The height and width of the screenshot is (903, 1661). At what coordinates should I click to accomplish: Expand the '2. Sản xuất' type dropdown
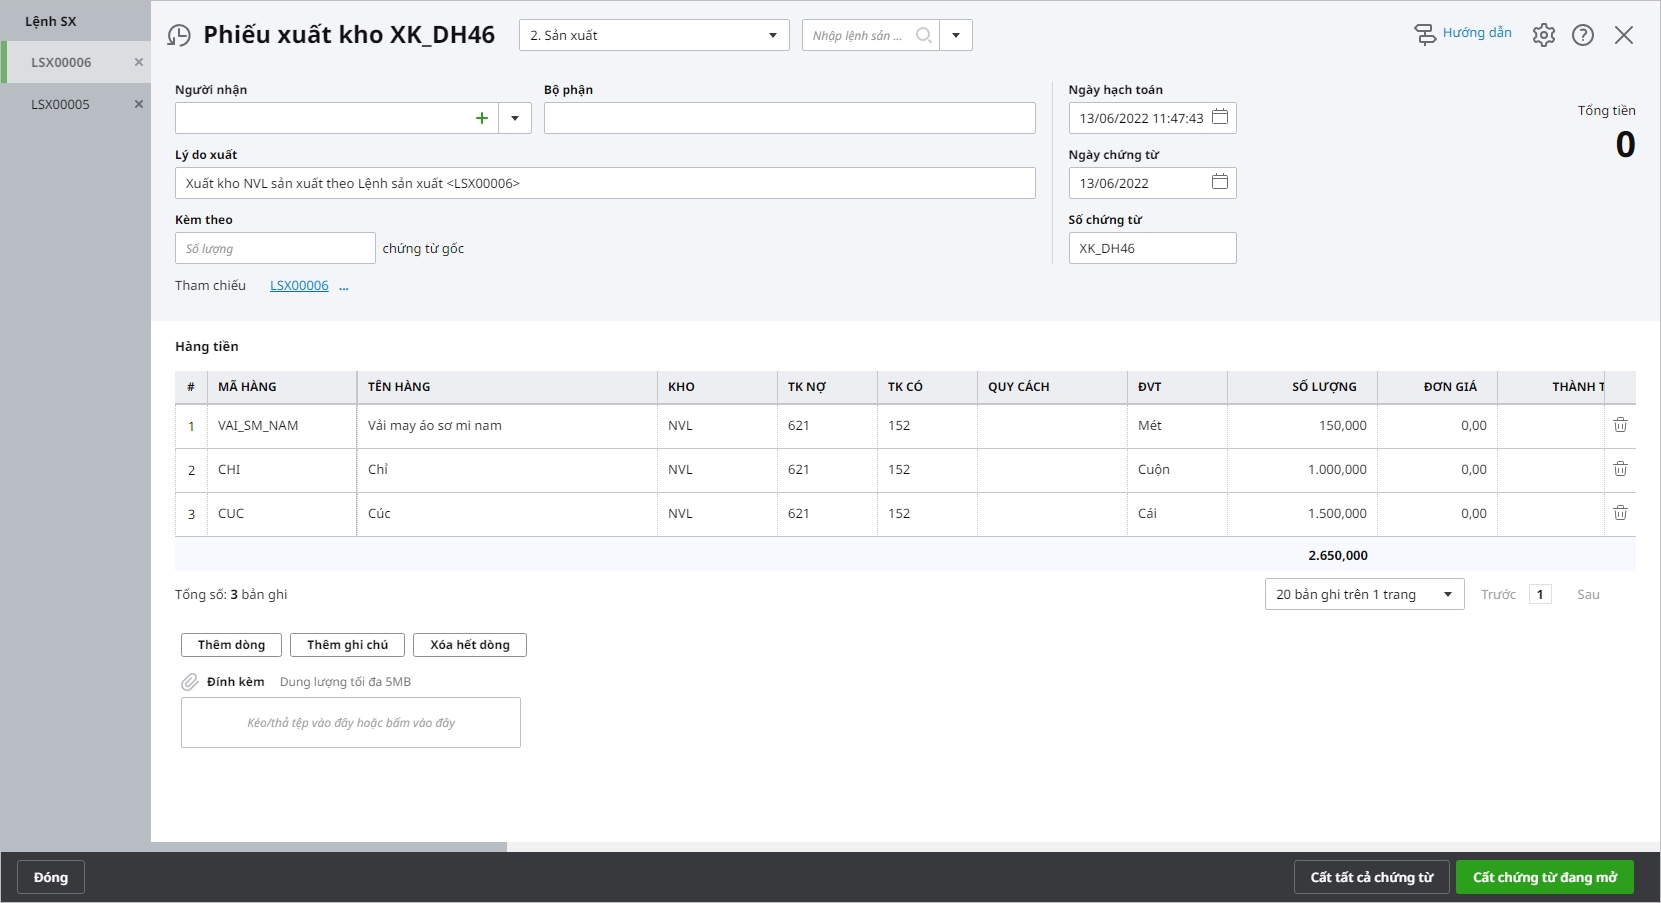(x=772, y=36)
